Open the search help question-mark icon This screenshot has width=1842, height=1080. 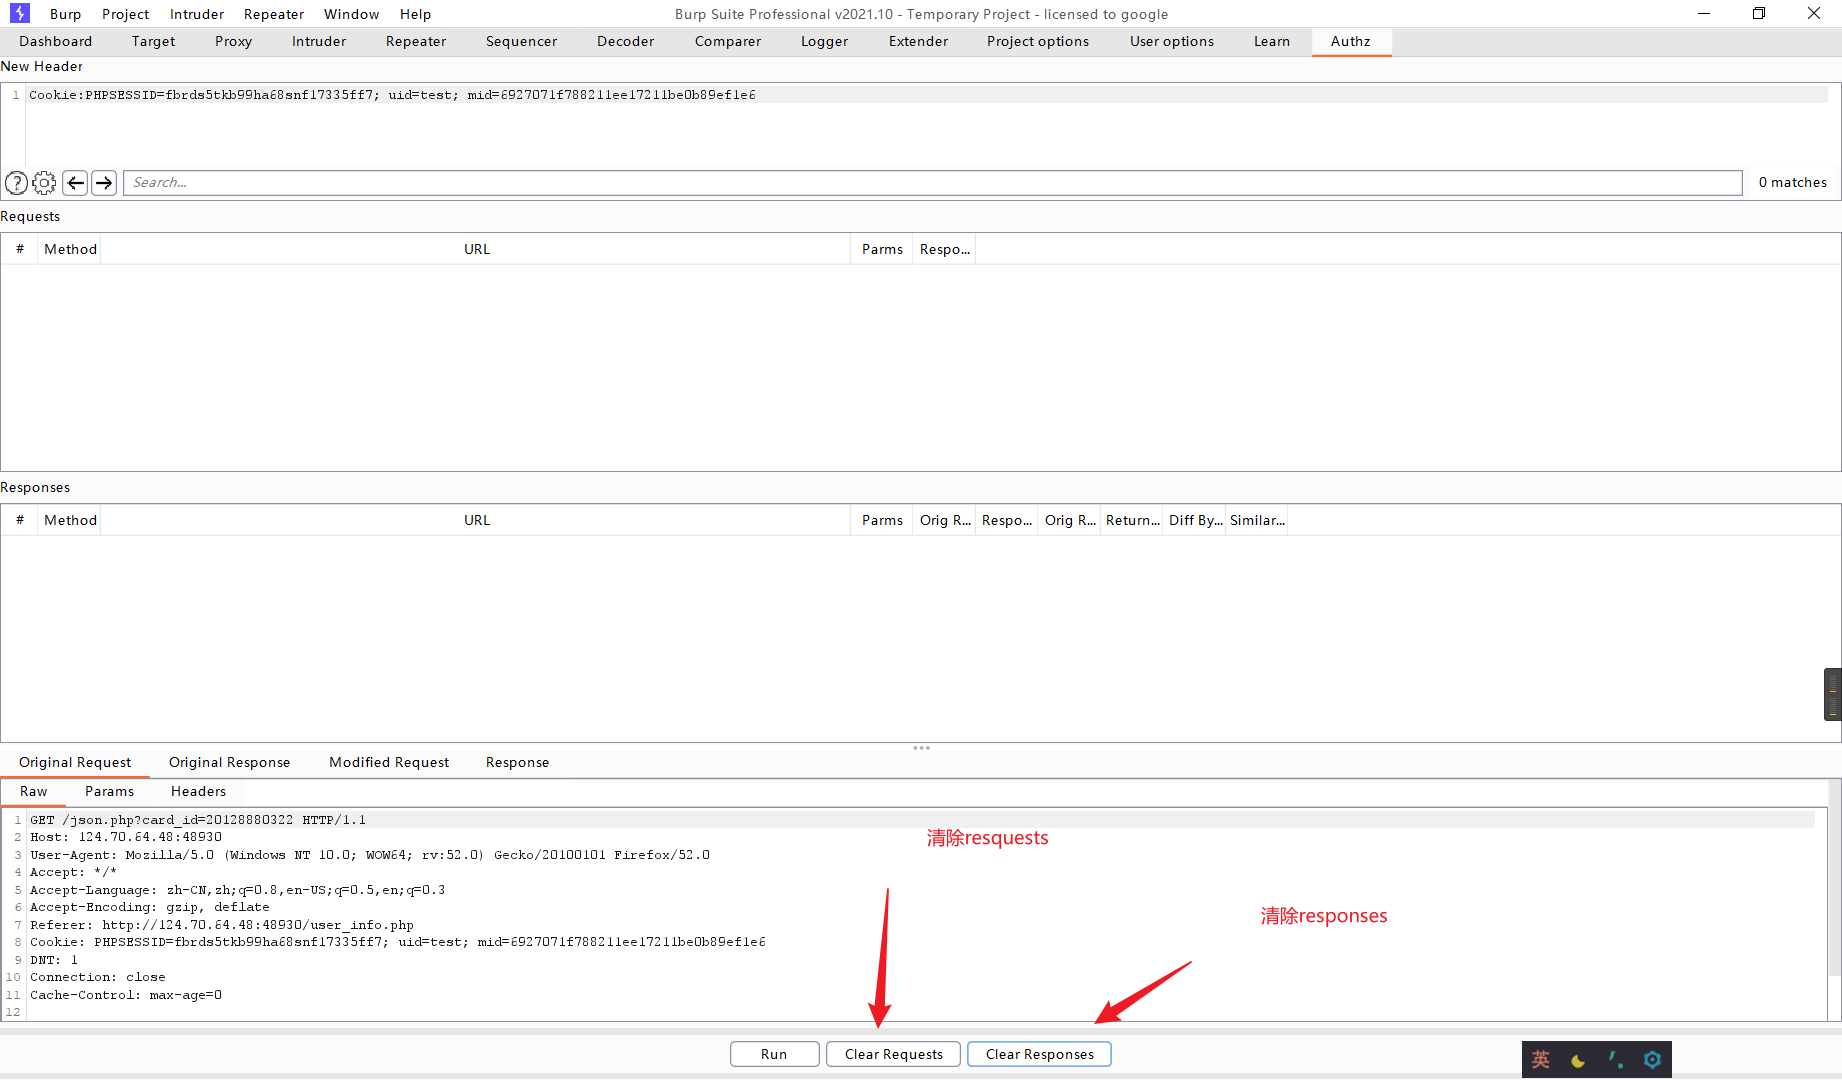point(17,183)
